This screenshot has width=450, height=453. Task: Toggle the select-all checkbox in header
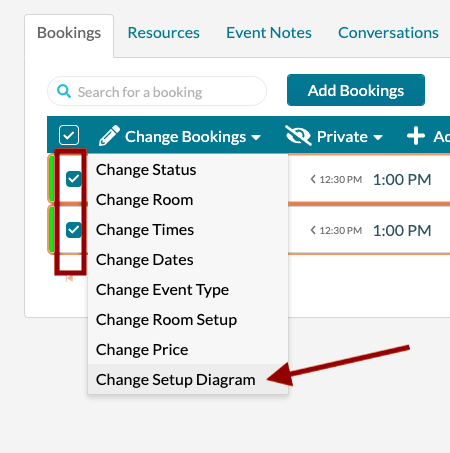point(69,135)
